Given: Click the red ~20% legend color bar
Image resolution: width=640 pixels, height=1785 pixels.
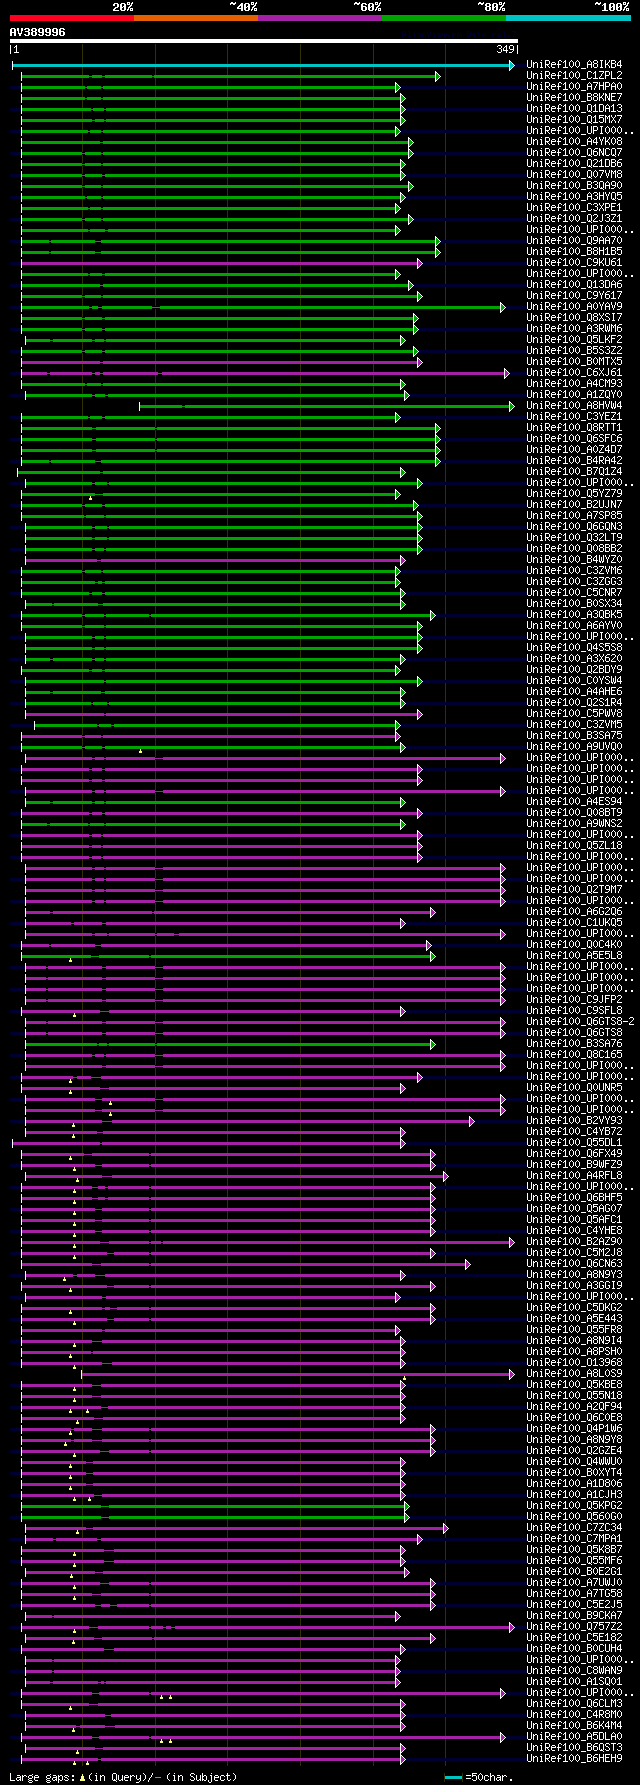Looking at the screenshot, I should tap(71, 17).
